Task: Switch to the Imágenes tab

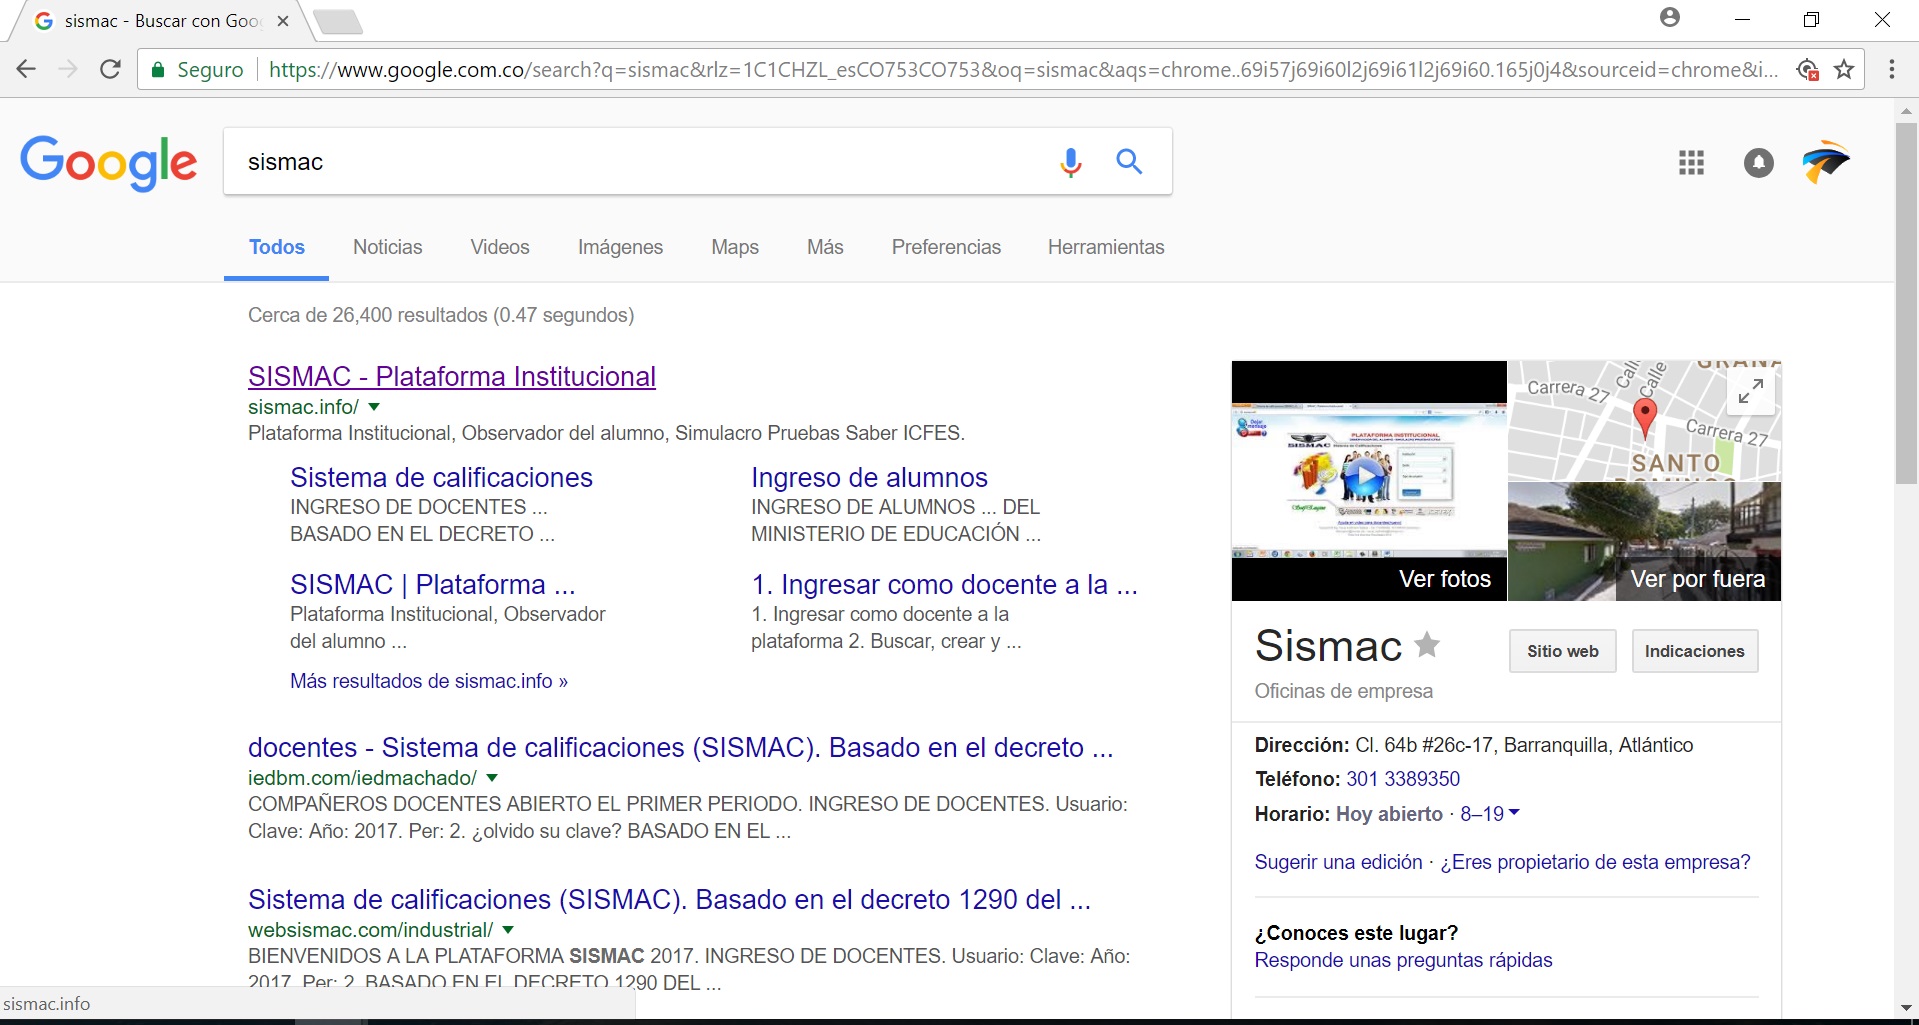Action: 620,247
